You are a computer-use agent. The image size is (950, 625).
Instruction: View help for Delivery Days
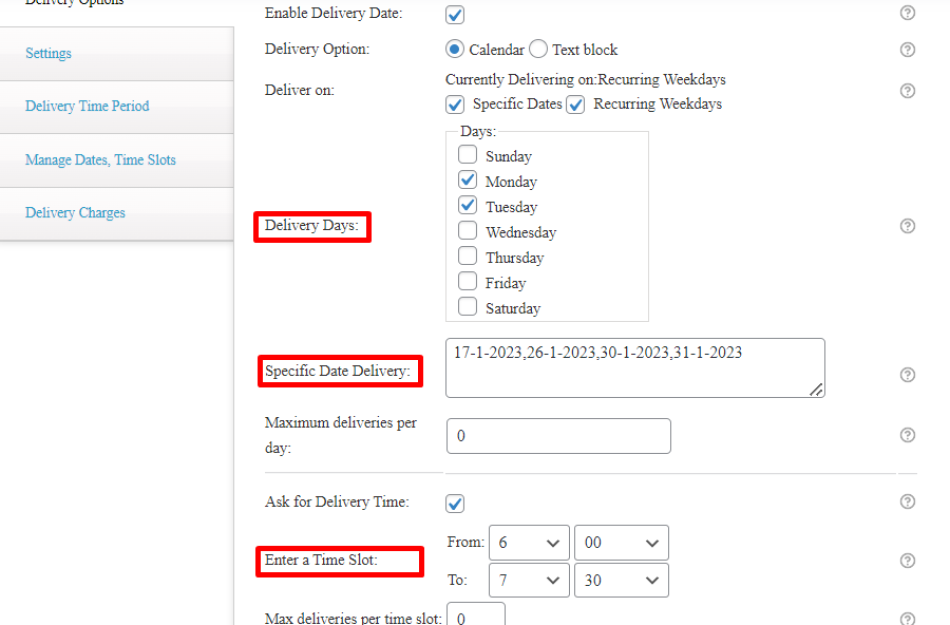point(907,227)
